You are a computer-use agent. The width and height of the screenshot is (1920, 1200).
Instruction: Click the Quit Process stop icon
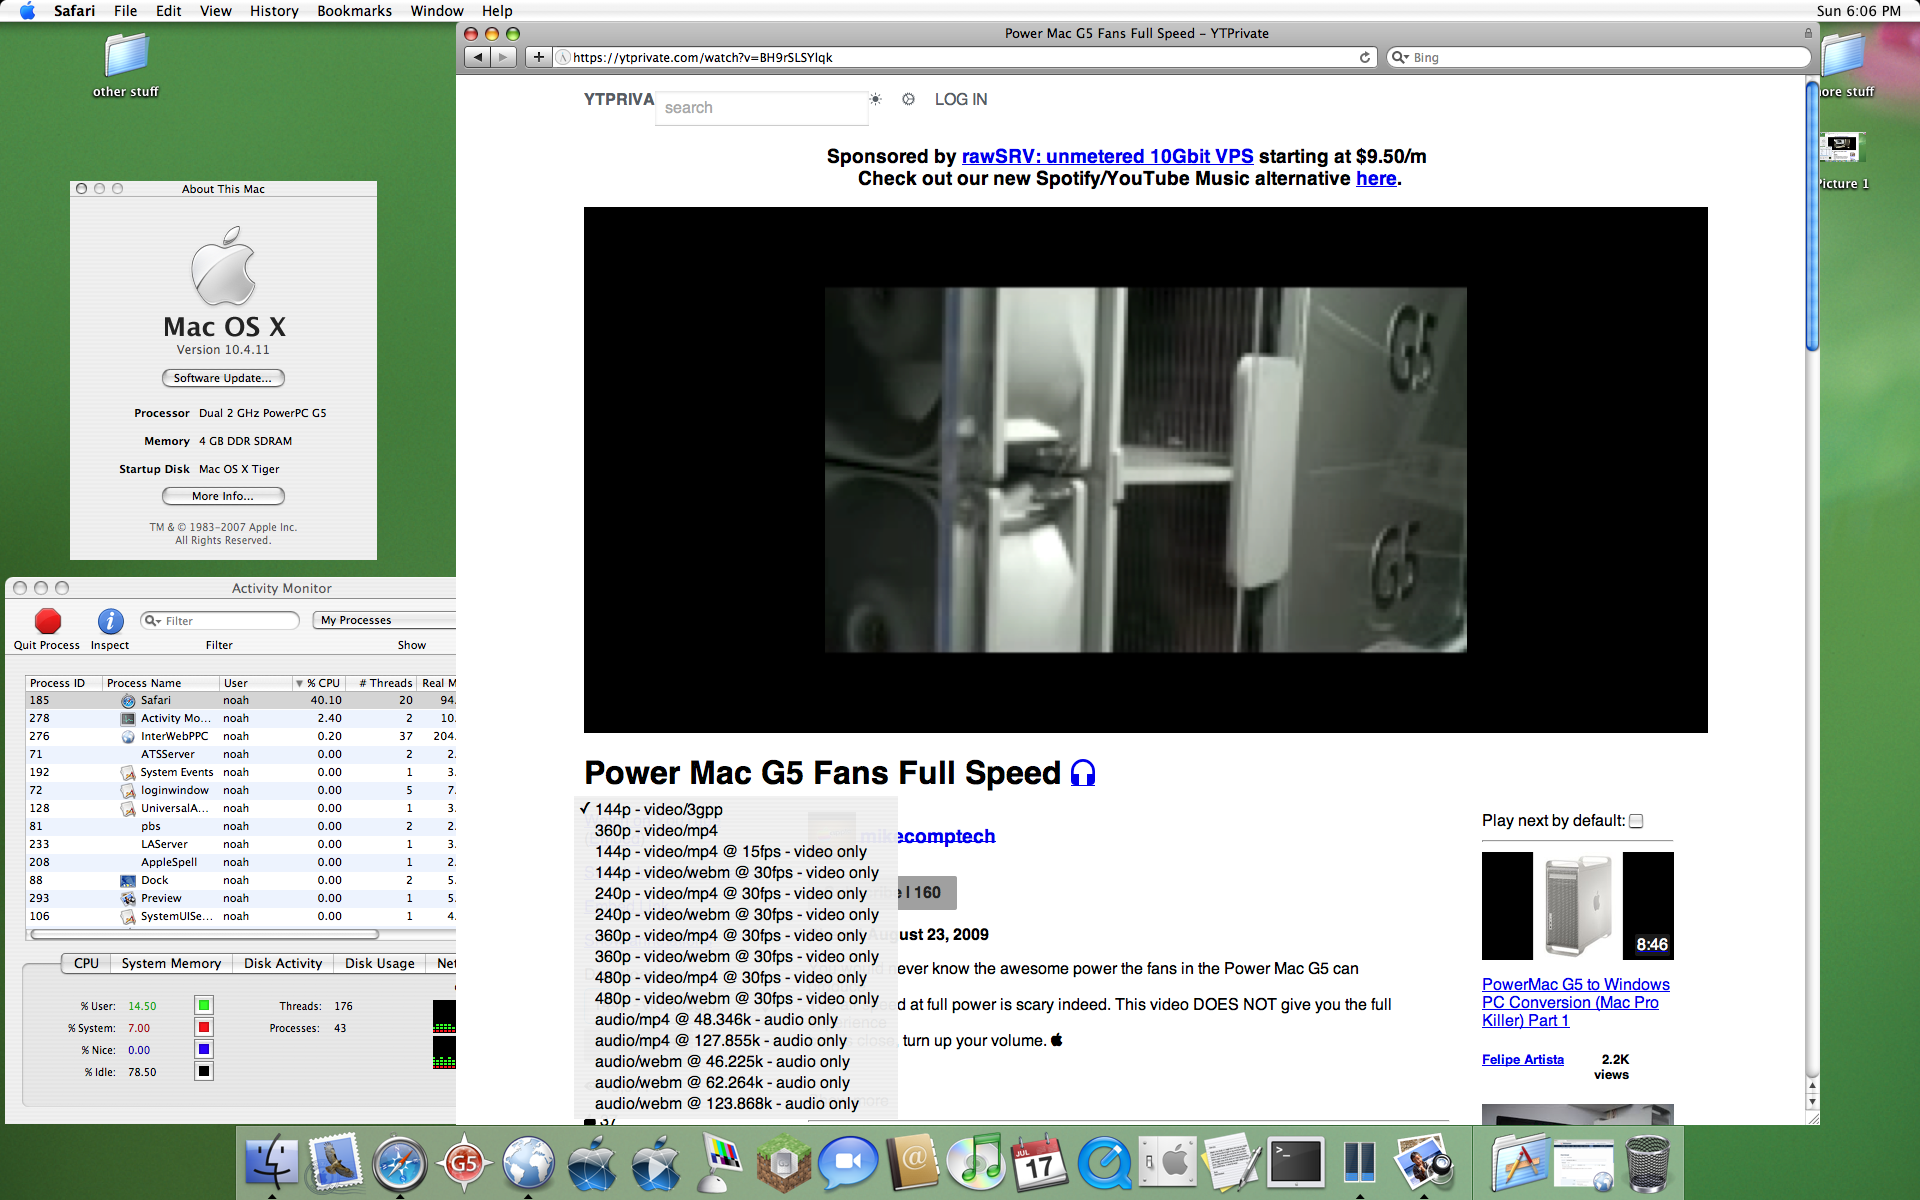47,621
